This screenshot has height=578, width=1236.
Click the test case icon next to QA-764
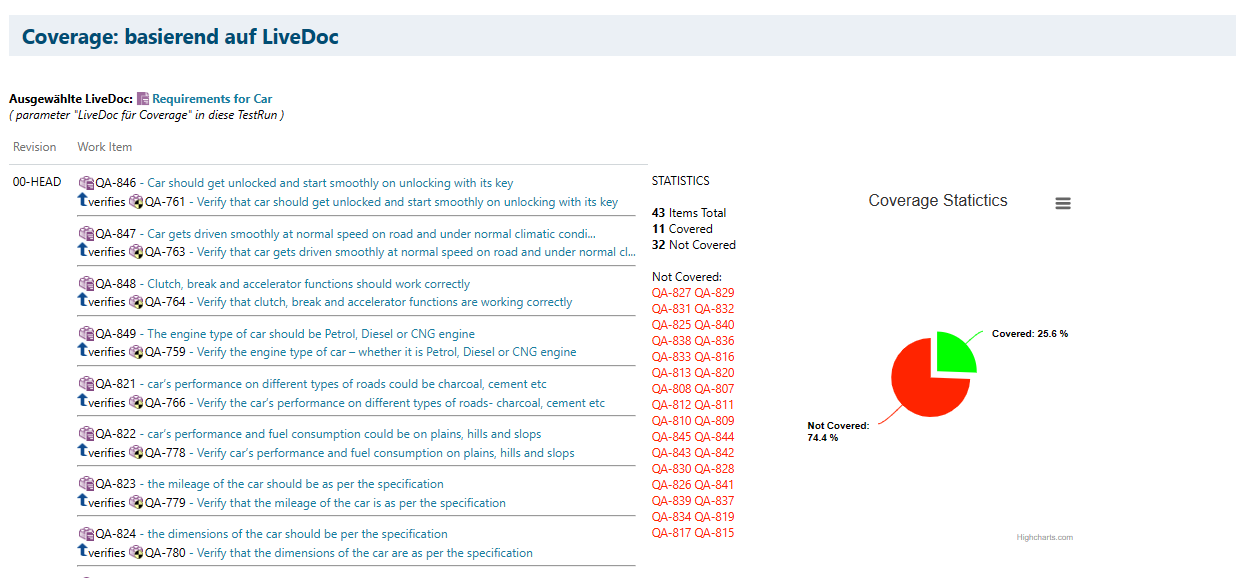[x=136, y=302]
